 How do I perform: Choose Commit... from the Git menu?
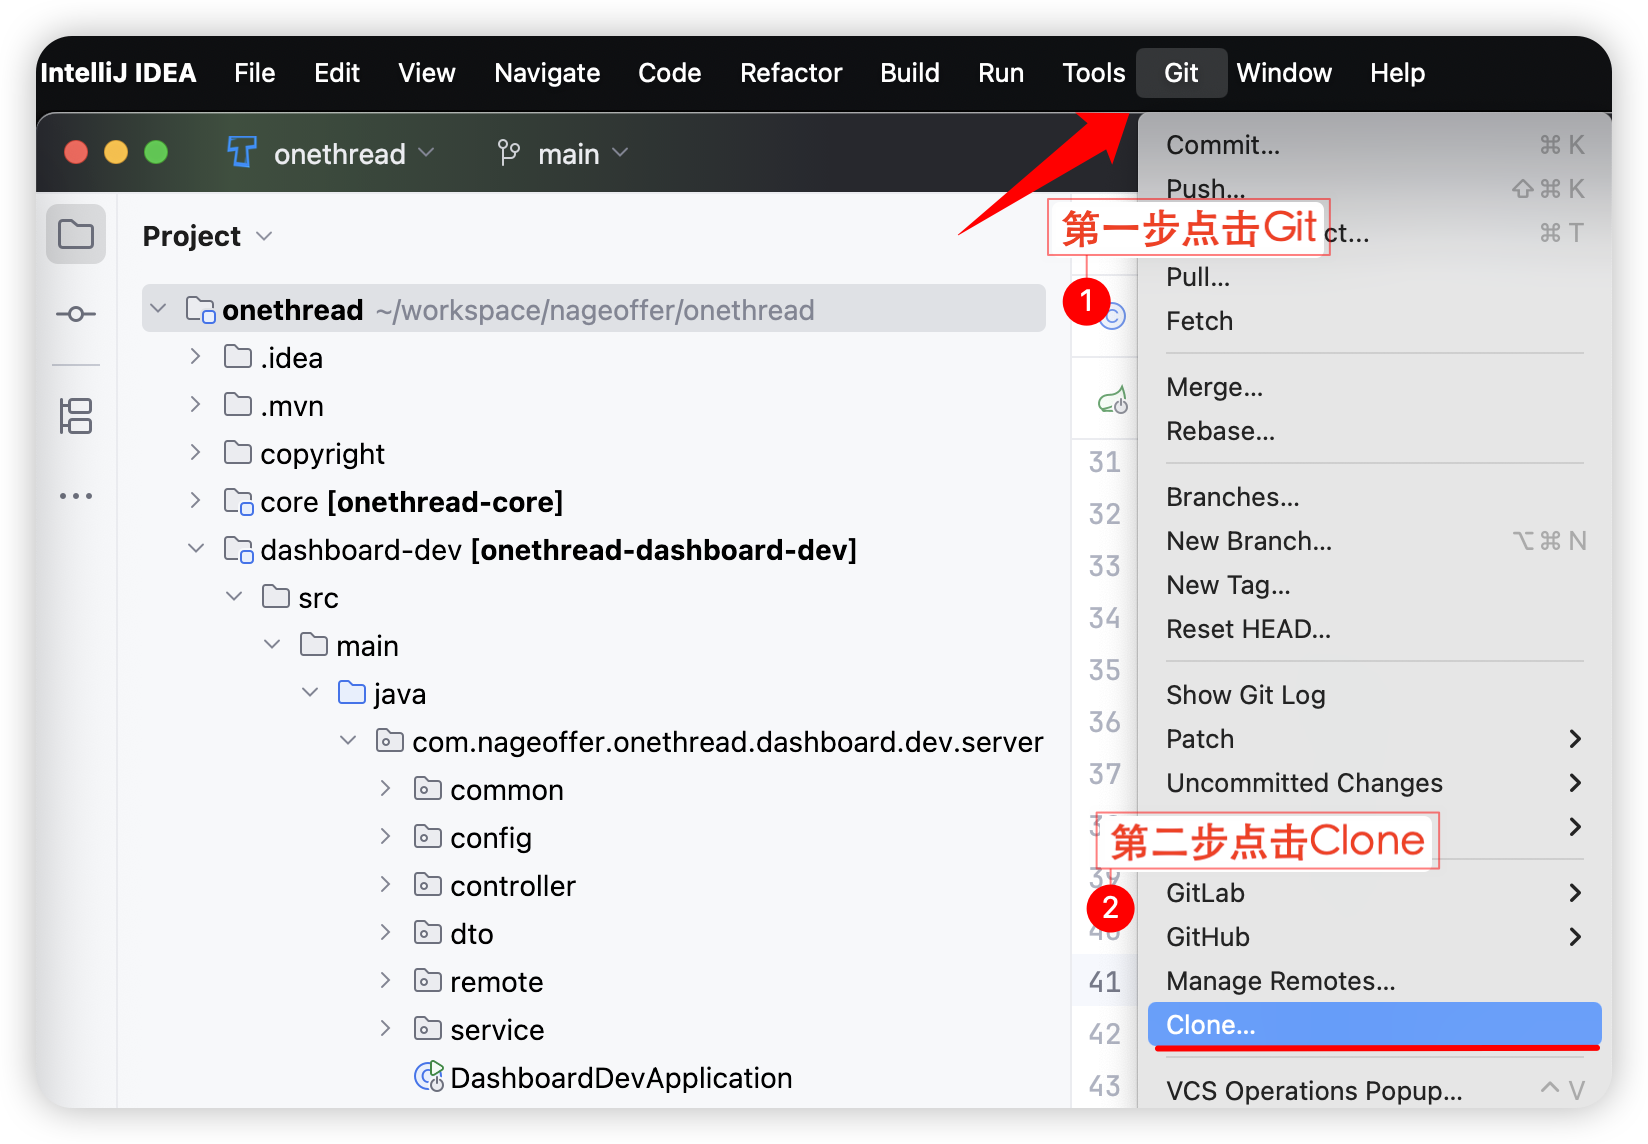click(1375, 144)
